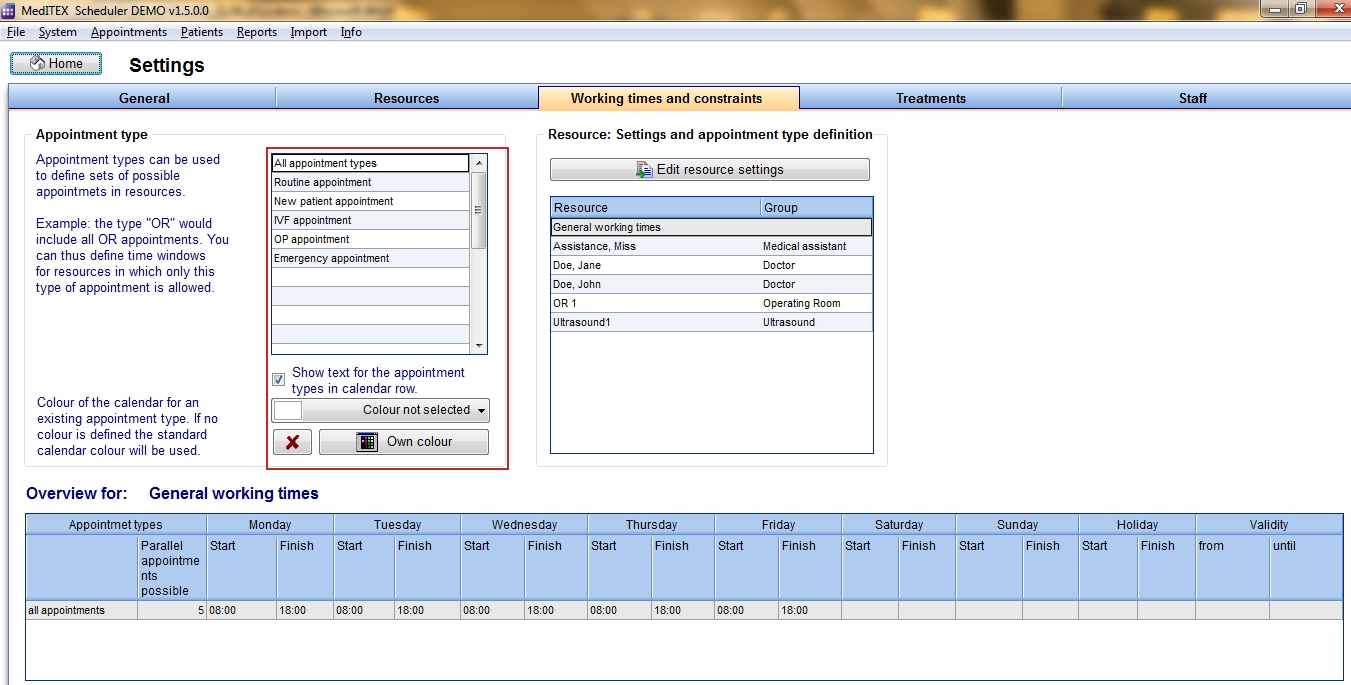Click Friday finish time 18:00 cell
The image size is (1351, 685).
(x=810, y=610)
